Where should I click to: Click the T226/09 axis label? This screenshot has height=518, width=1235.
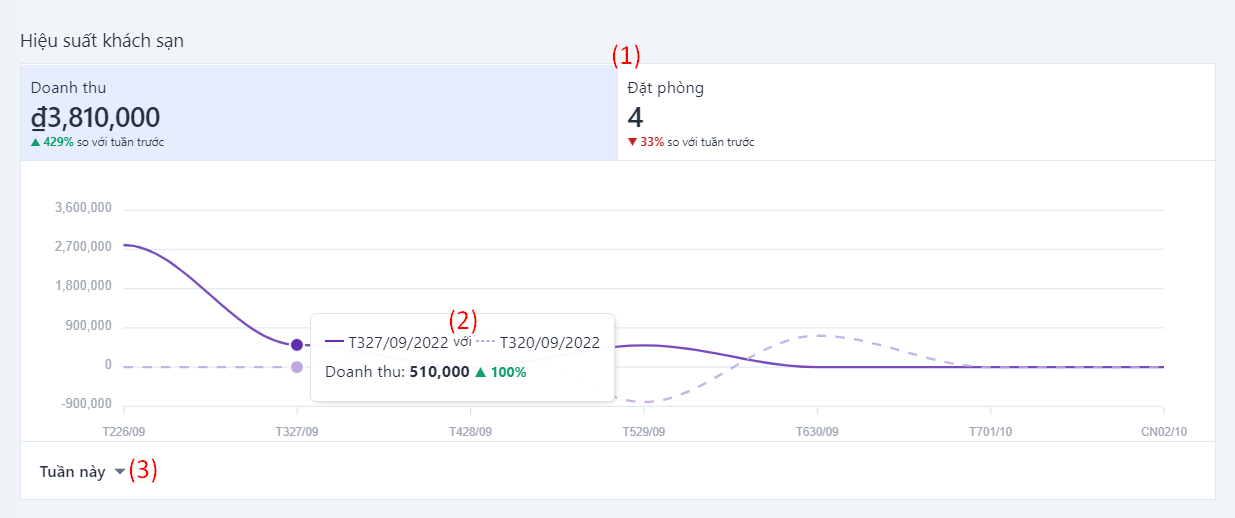[124, 432]
